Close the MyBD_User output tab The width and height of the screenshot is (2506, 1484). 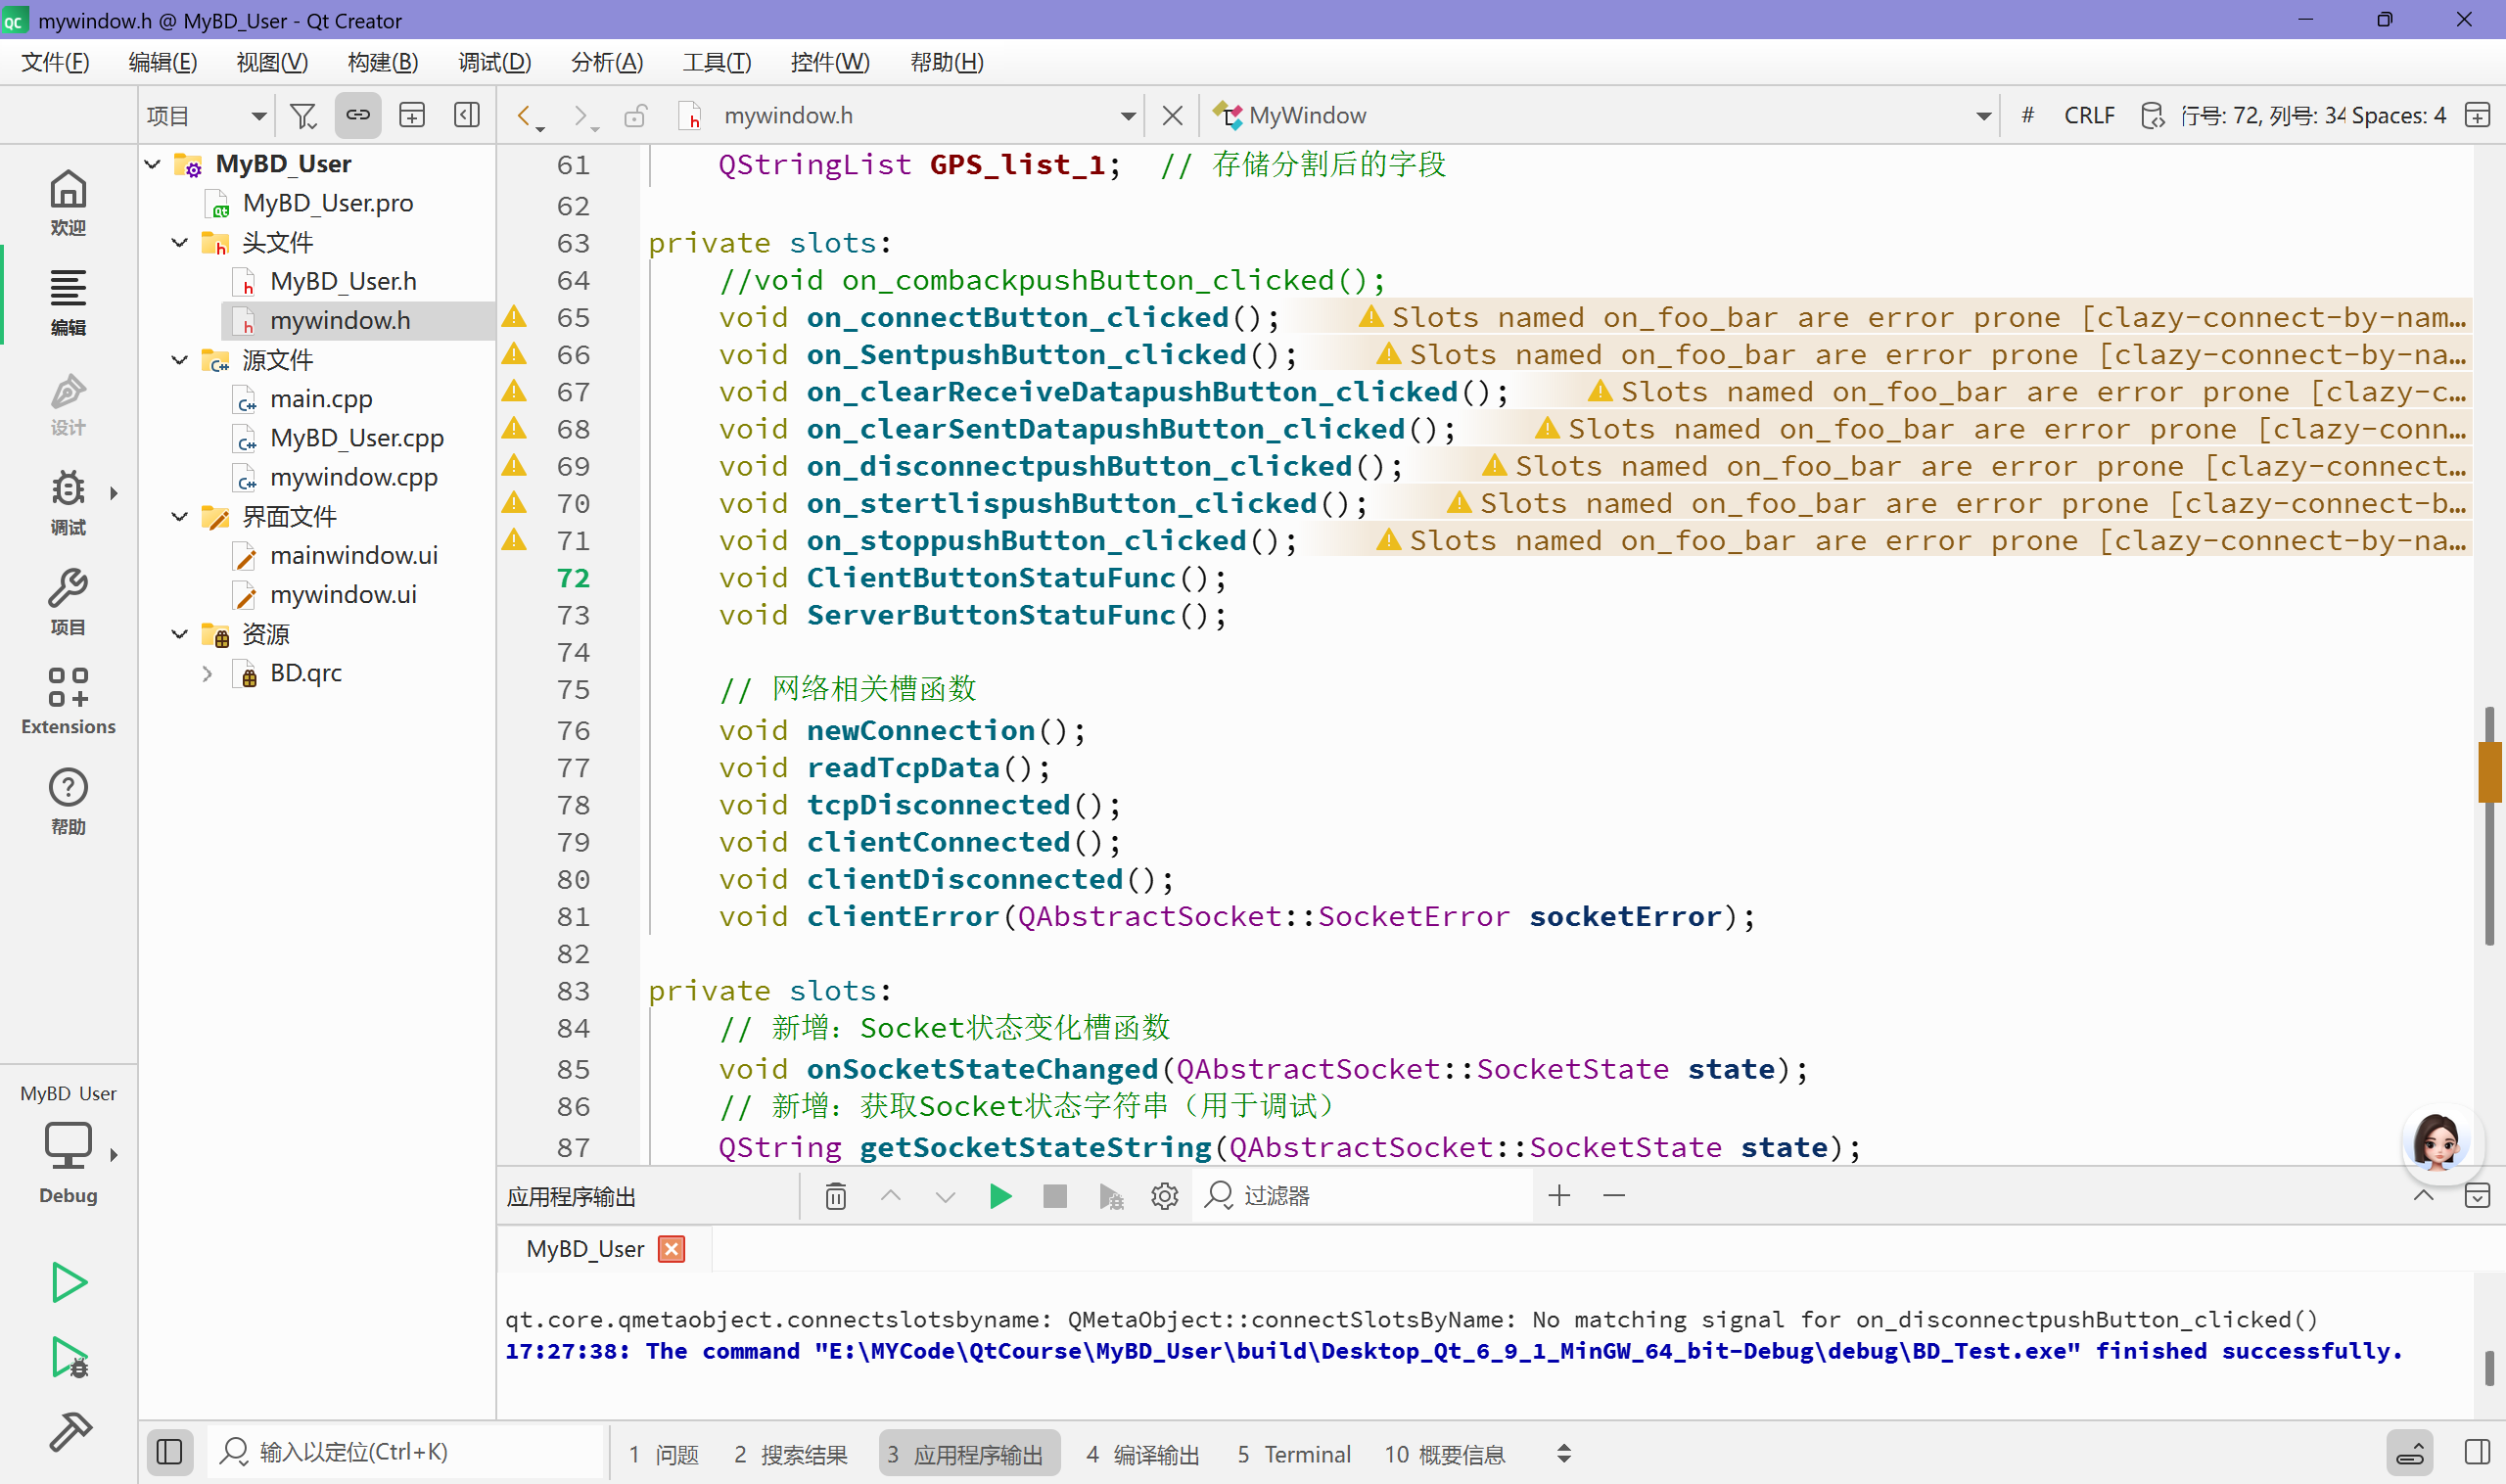pyautogui.click(x=672, y=1249)
